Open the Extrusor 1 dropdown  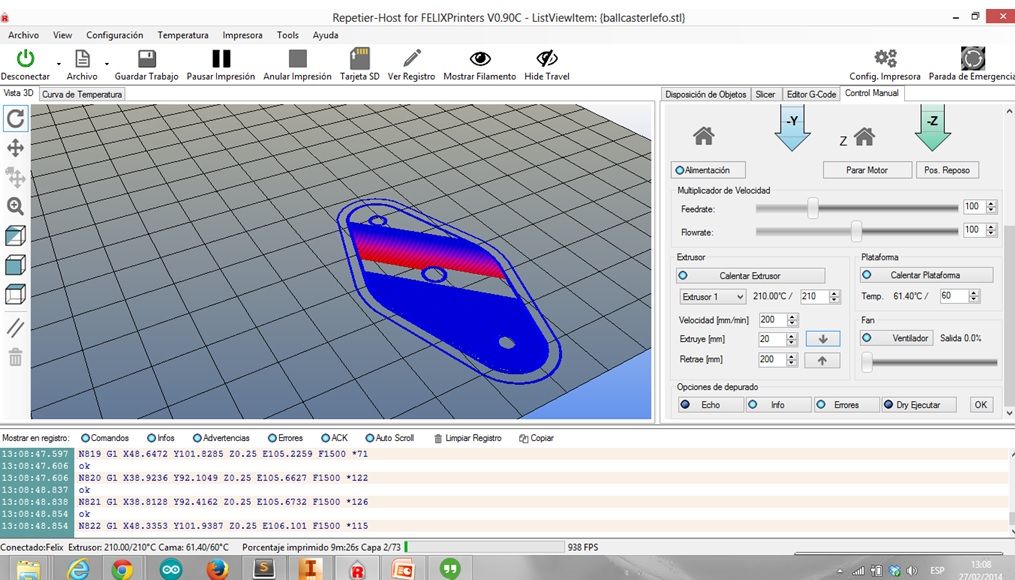(x=712, y=296)
